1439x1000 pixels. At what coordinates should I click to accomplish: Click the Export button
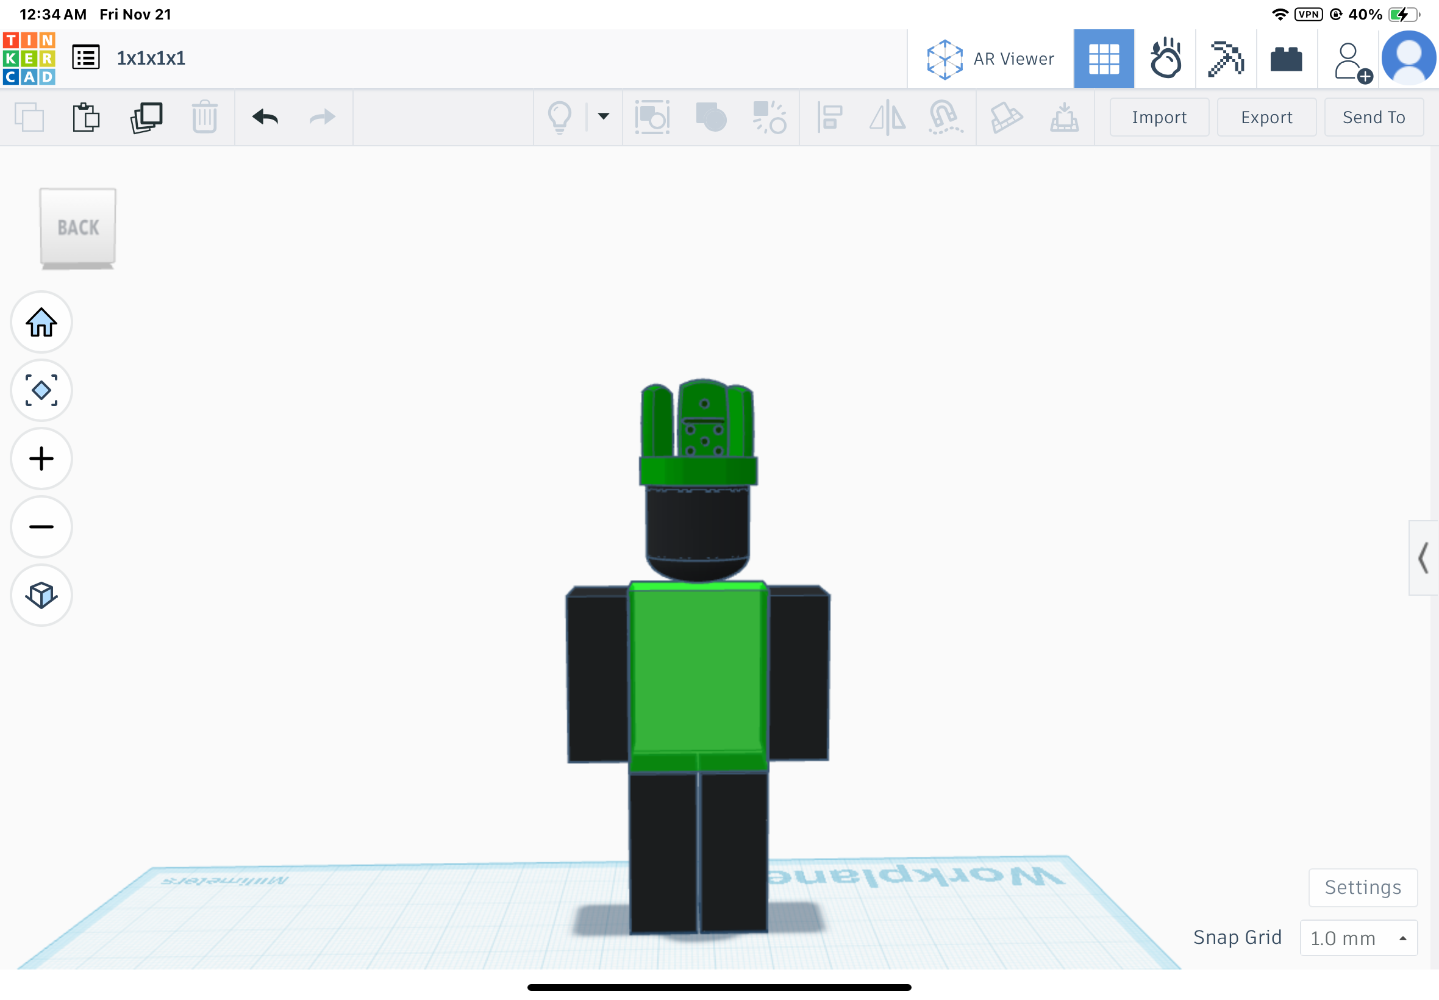pyautogui.click(x=1266, y=118)
